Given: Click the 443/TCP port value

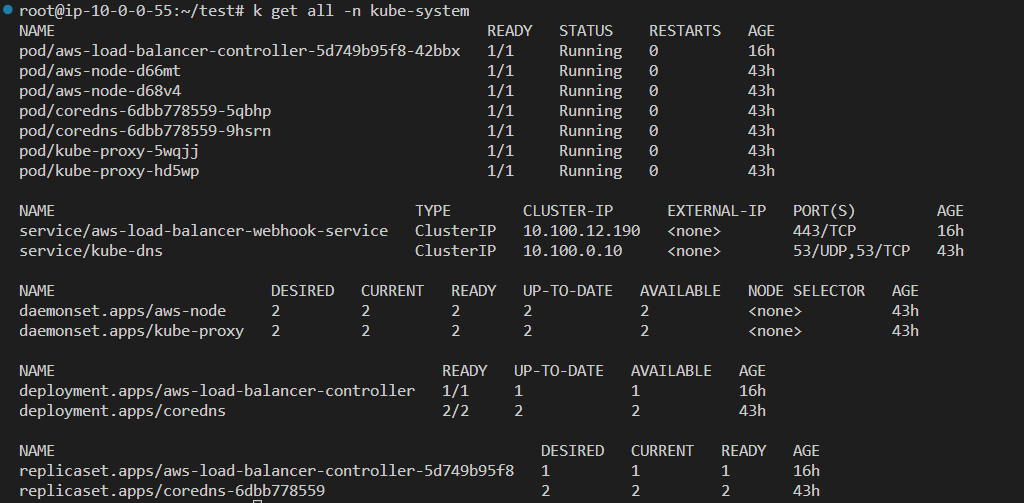Looking at the screenshot, I should (x=824, y=231).
